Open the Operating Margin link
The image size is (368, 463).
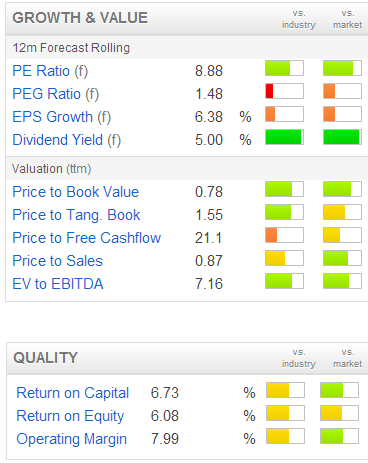[x=72, y=439]
